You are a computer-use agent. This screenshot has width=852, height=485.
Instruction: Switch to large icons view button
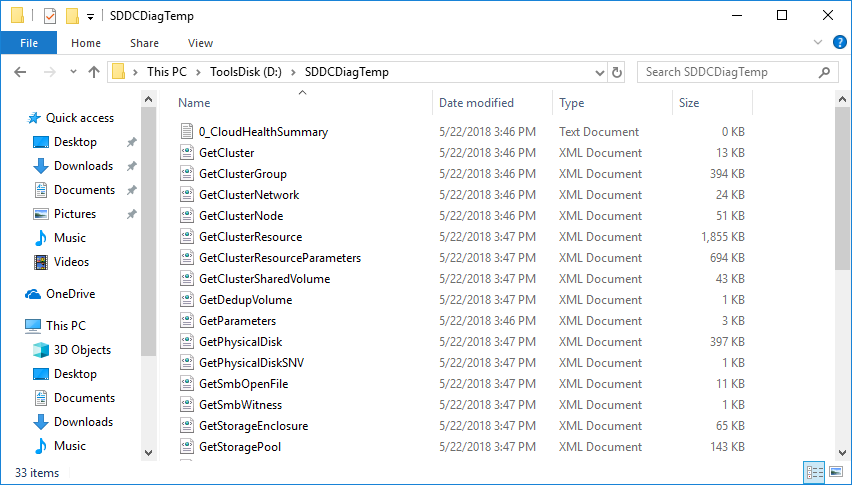[x=836, y=472]
